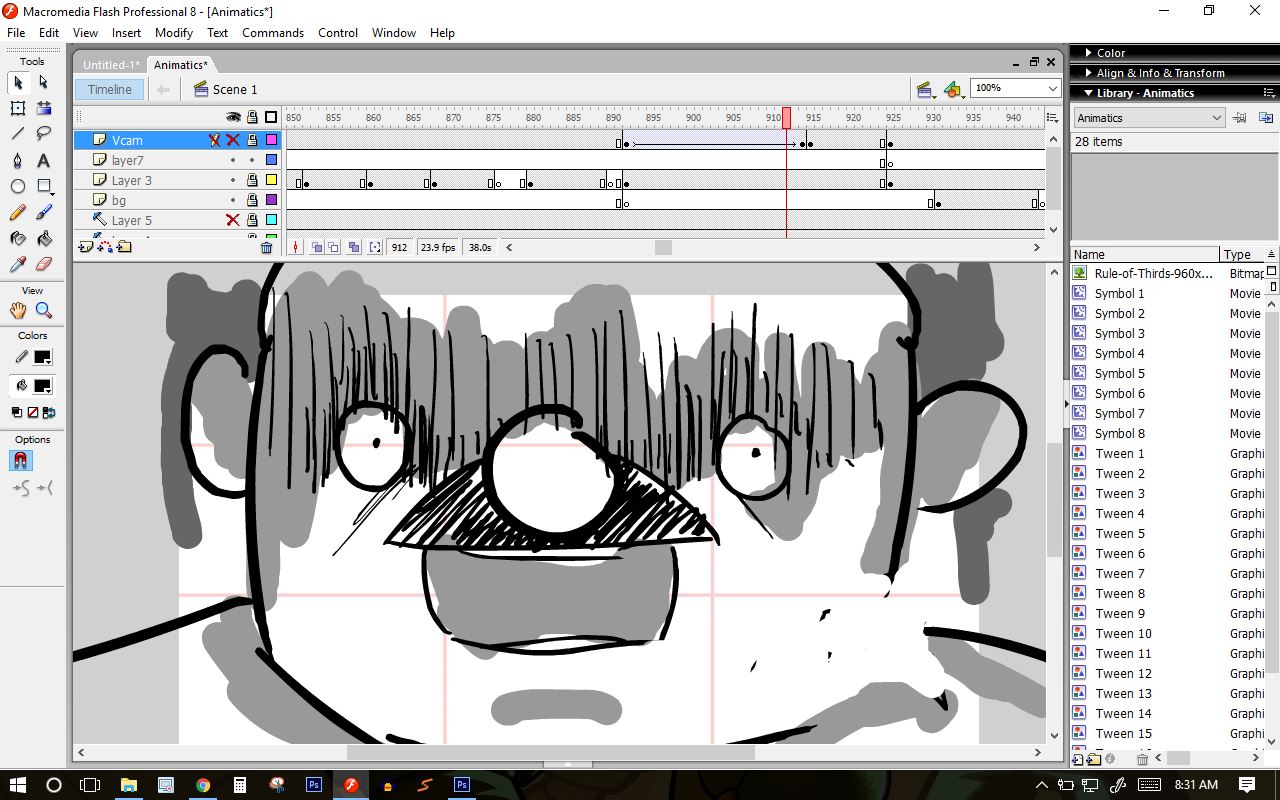The width and height of the screenshot is (1280, 800).
Task: Sort library by Name column header
Action: (x=1145, y=254)
